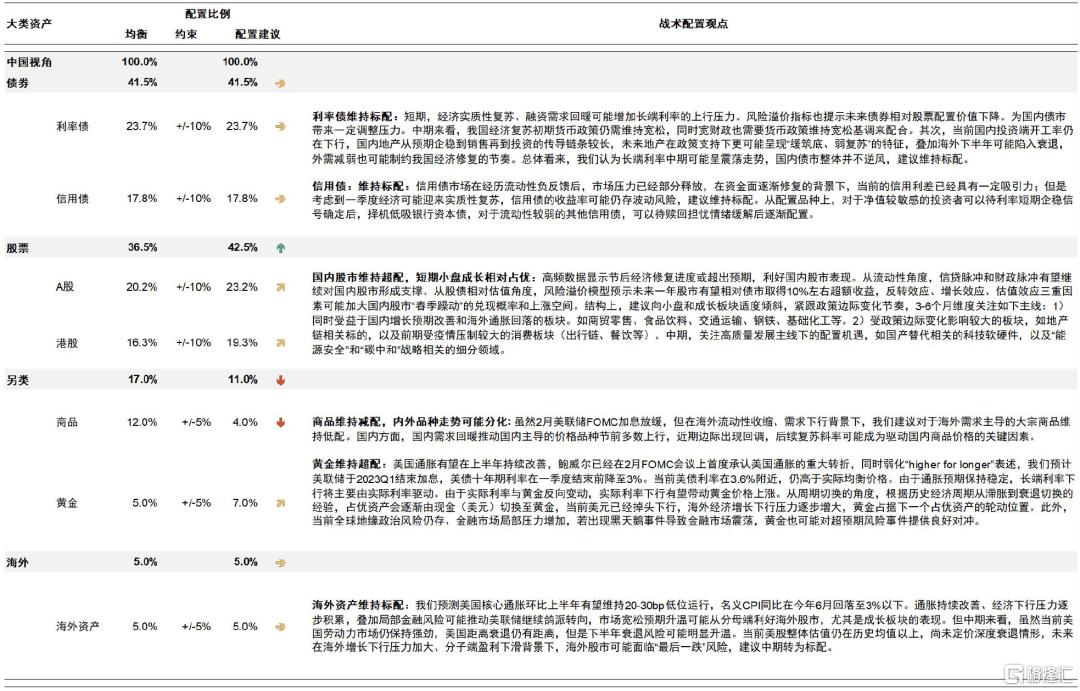Select the 23.2% value in the A股 row
This screenshot has width=1080, height=691.
(242, 287)
